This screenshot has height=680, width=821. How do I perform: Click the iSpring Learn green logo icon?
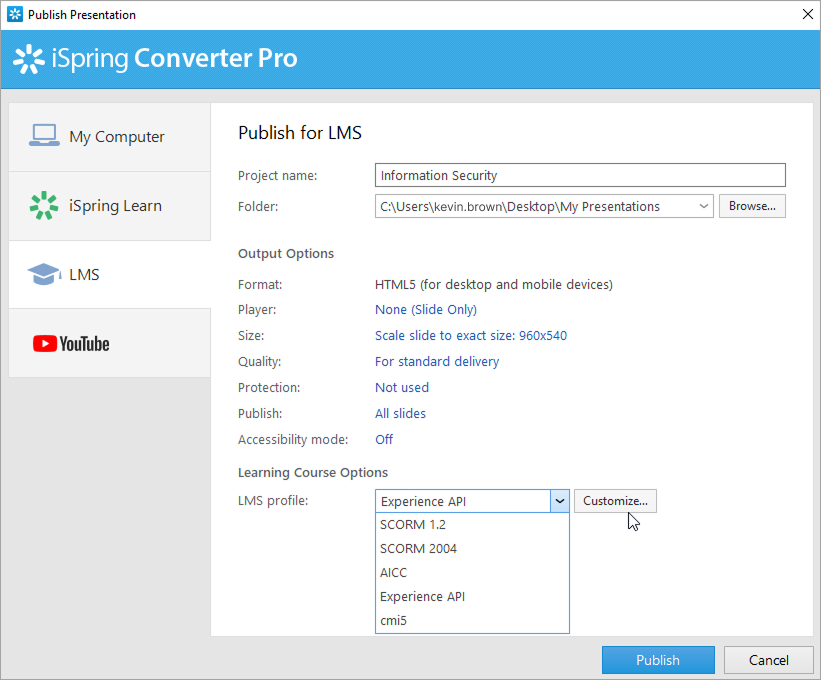coord(43,206)
